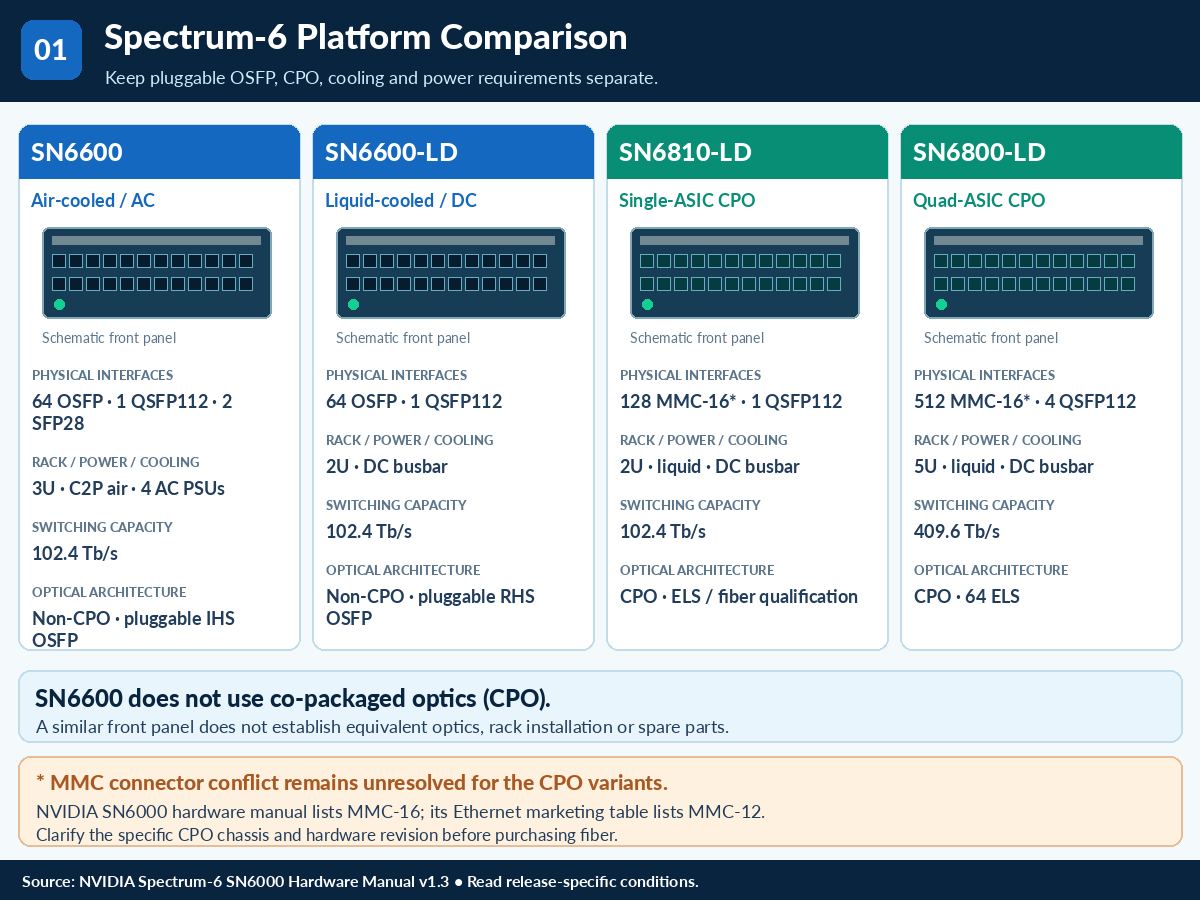Viewport: 1200px width, 900px height.
Task: Click the MMC connector conflict warning heading
Action: 352,782
